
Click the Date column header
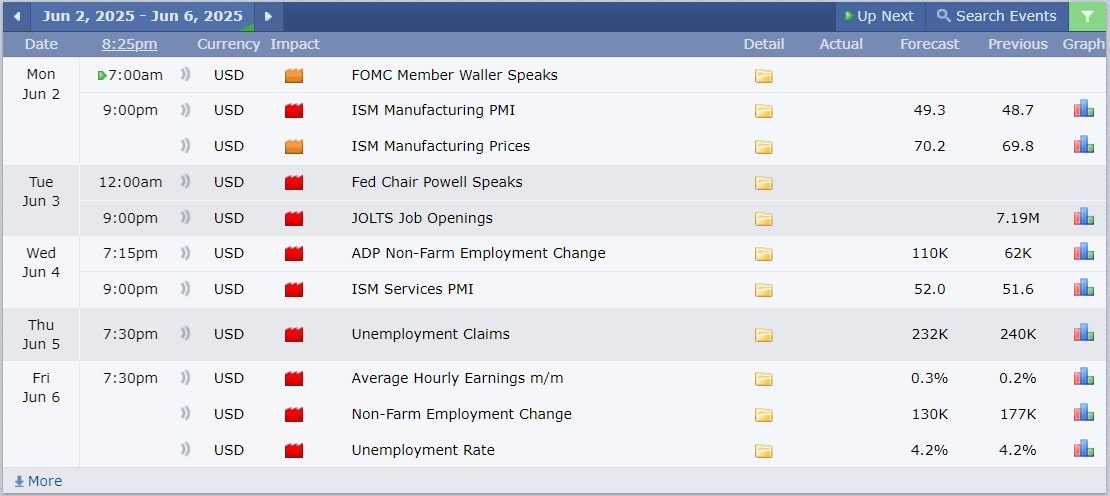(x=41, y=44)
